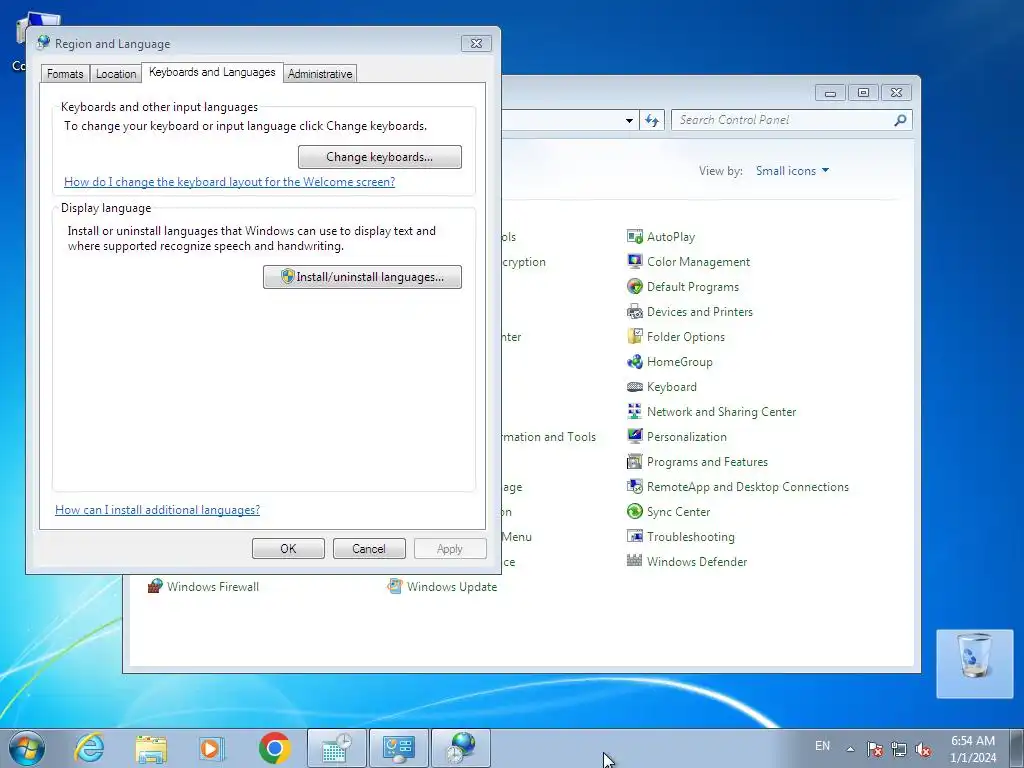
Task: Expand the address bar history dropdown arrow
Action: [x=629, y=120]
